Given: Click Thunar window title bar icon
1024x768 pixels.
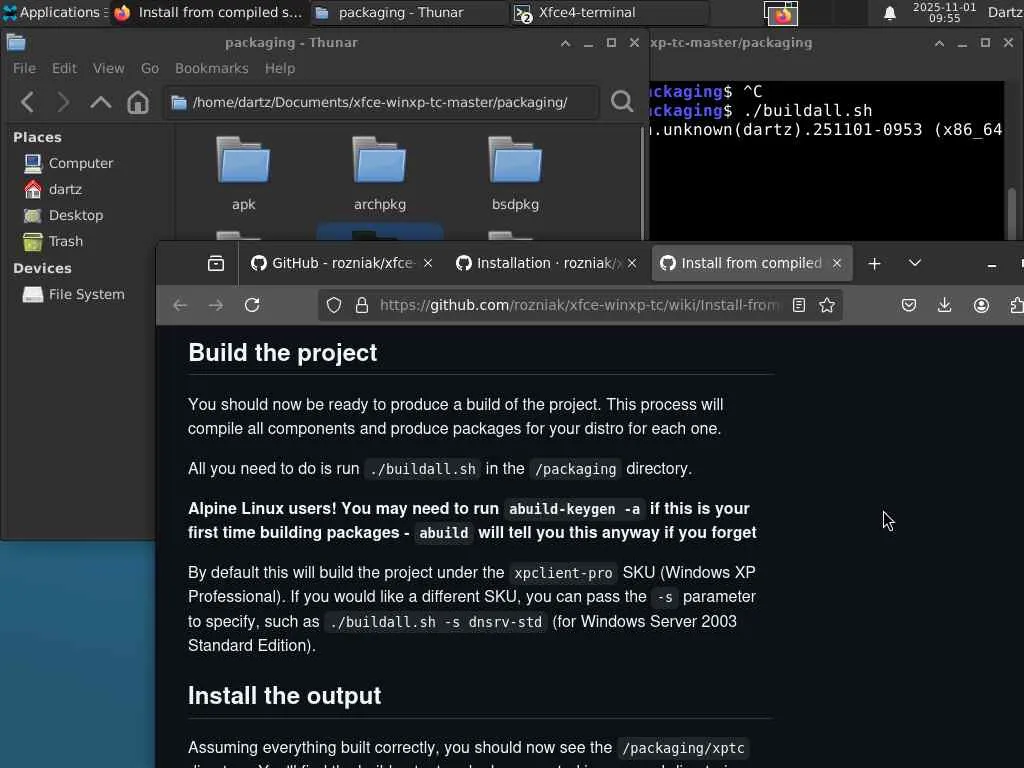Looking at the screenshot, I should [16, 43].
